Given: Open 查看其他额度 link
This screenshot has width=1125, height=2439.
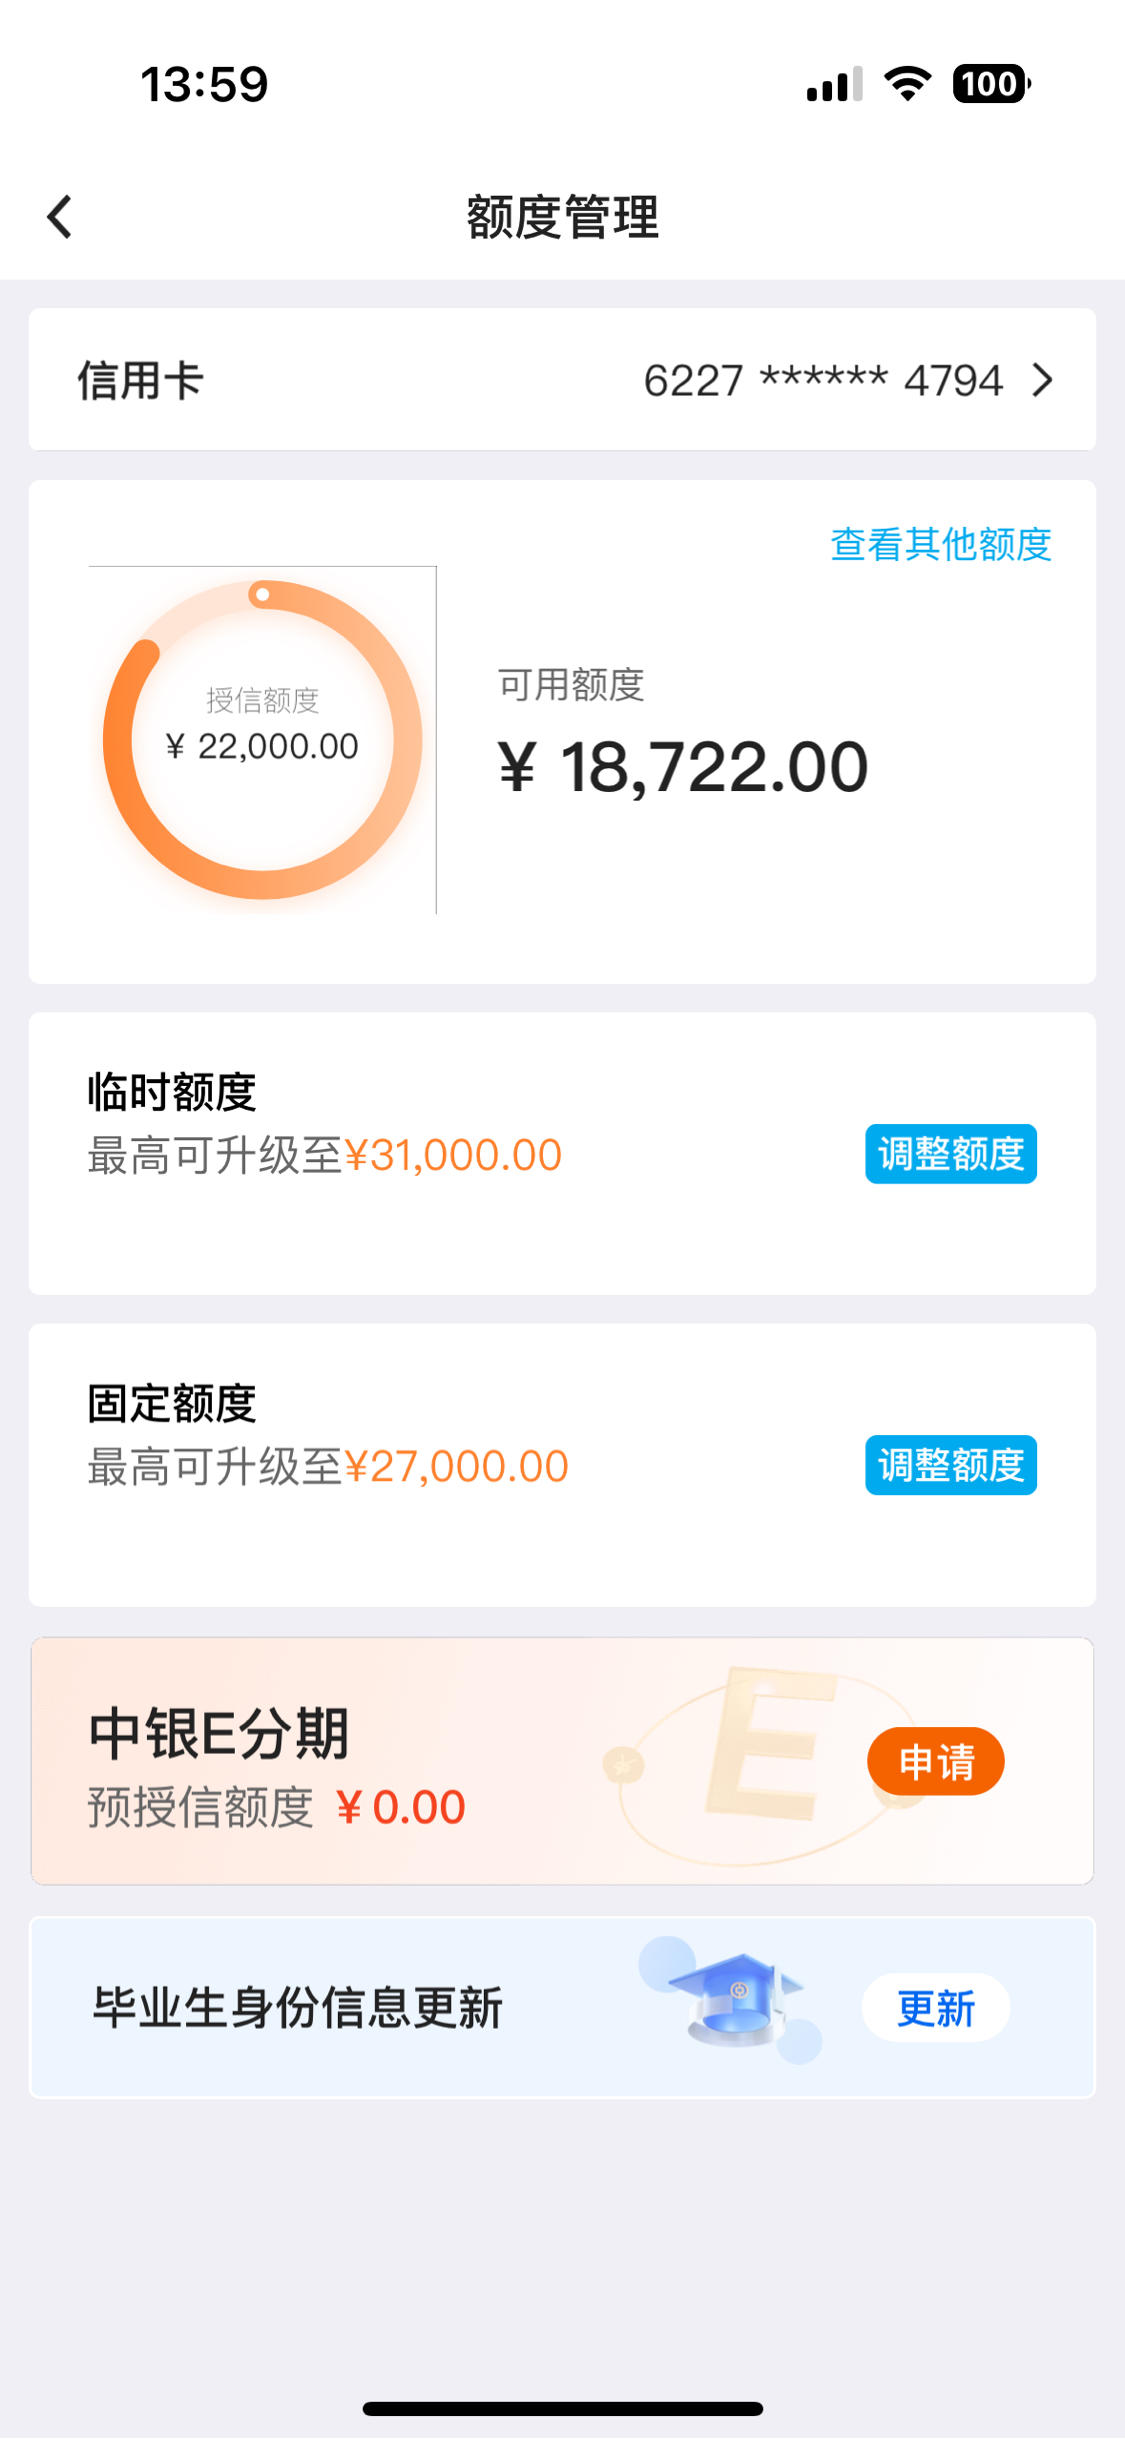Looking at the screenshot, I should (x=941, y=544).
